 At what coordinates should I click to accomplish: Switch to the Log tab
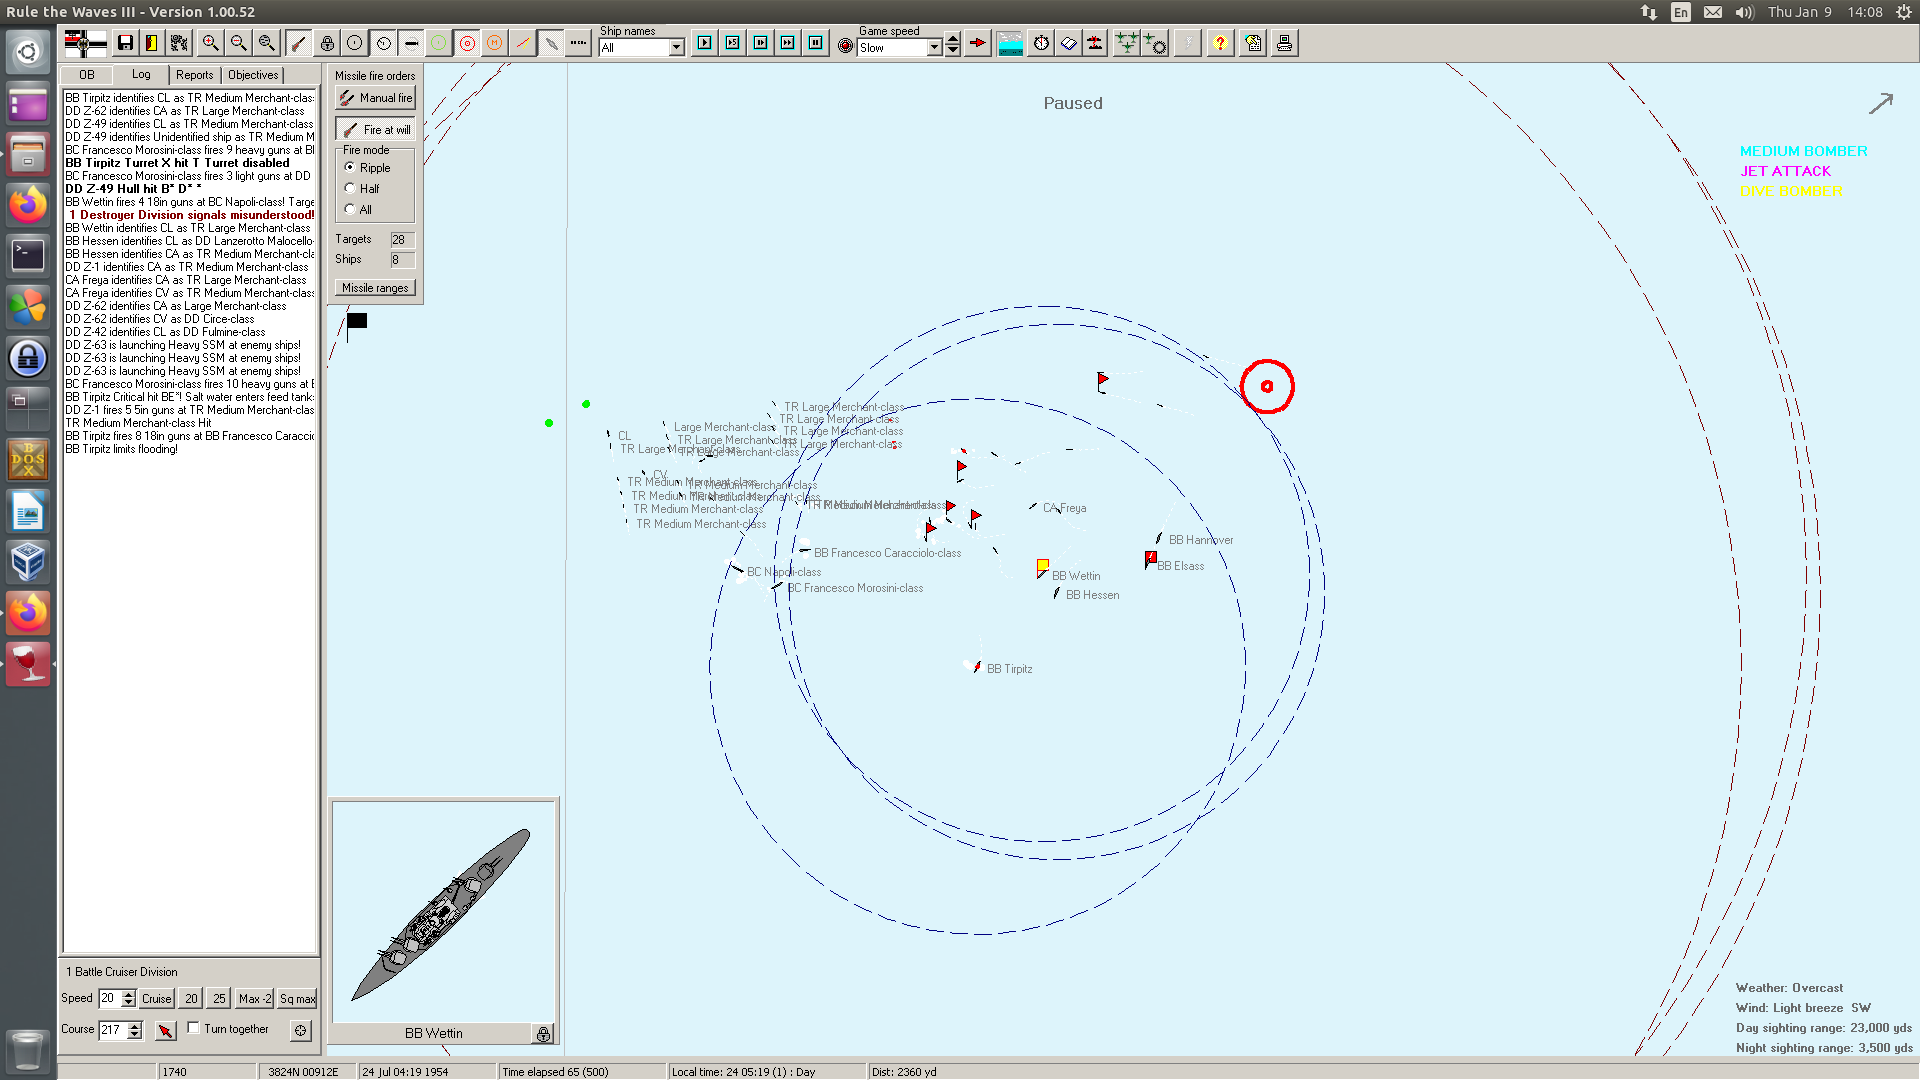click(141, 74)
